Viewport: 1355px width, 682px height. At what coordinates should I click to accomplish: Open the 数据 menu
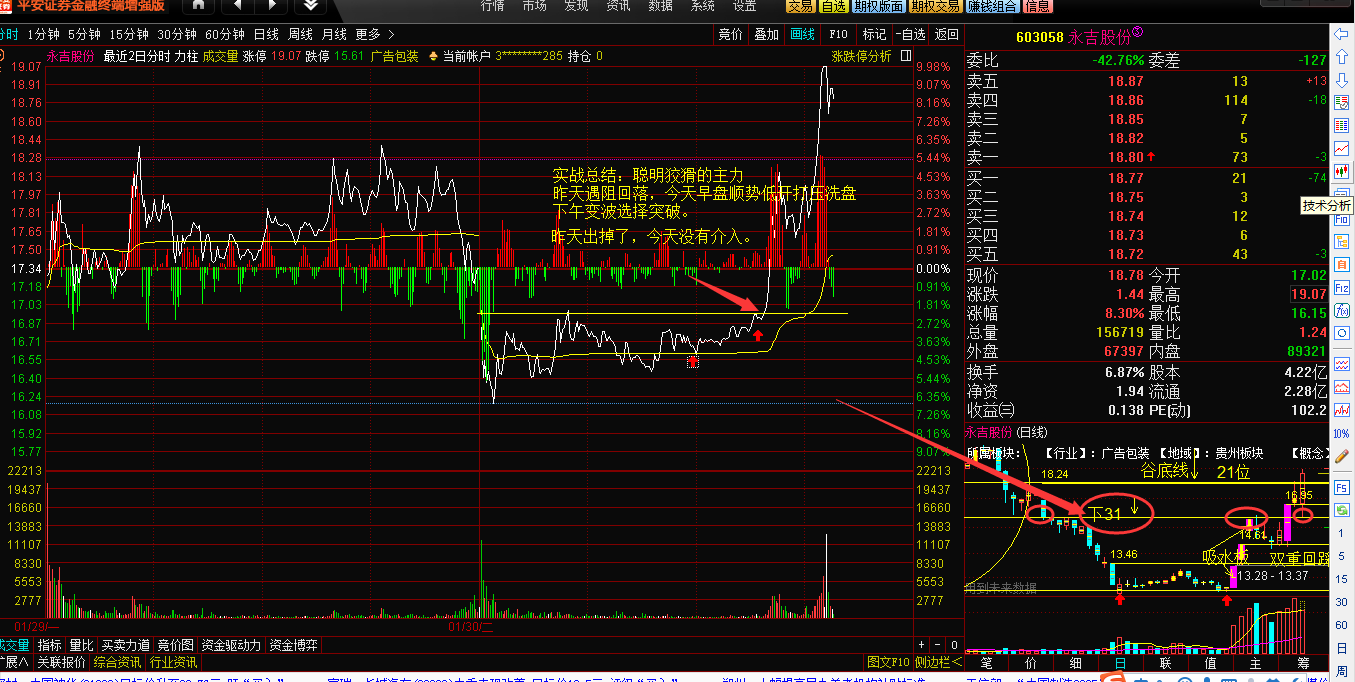660,6
